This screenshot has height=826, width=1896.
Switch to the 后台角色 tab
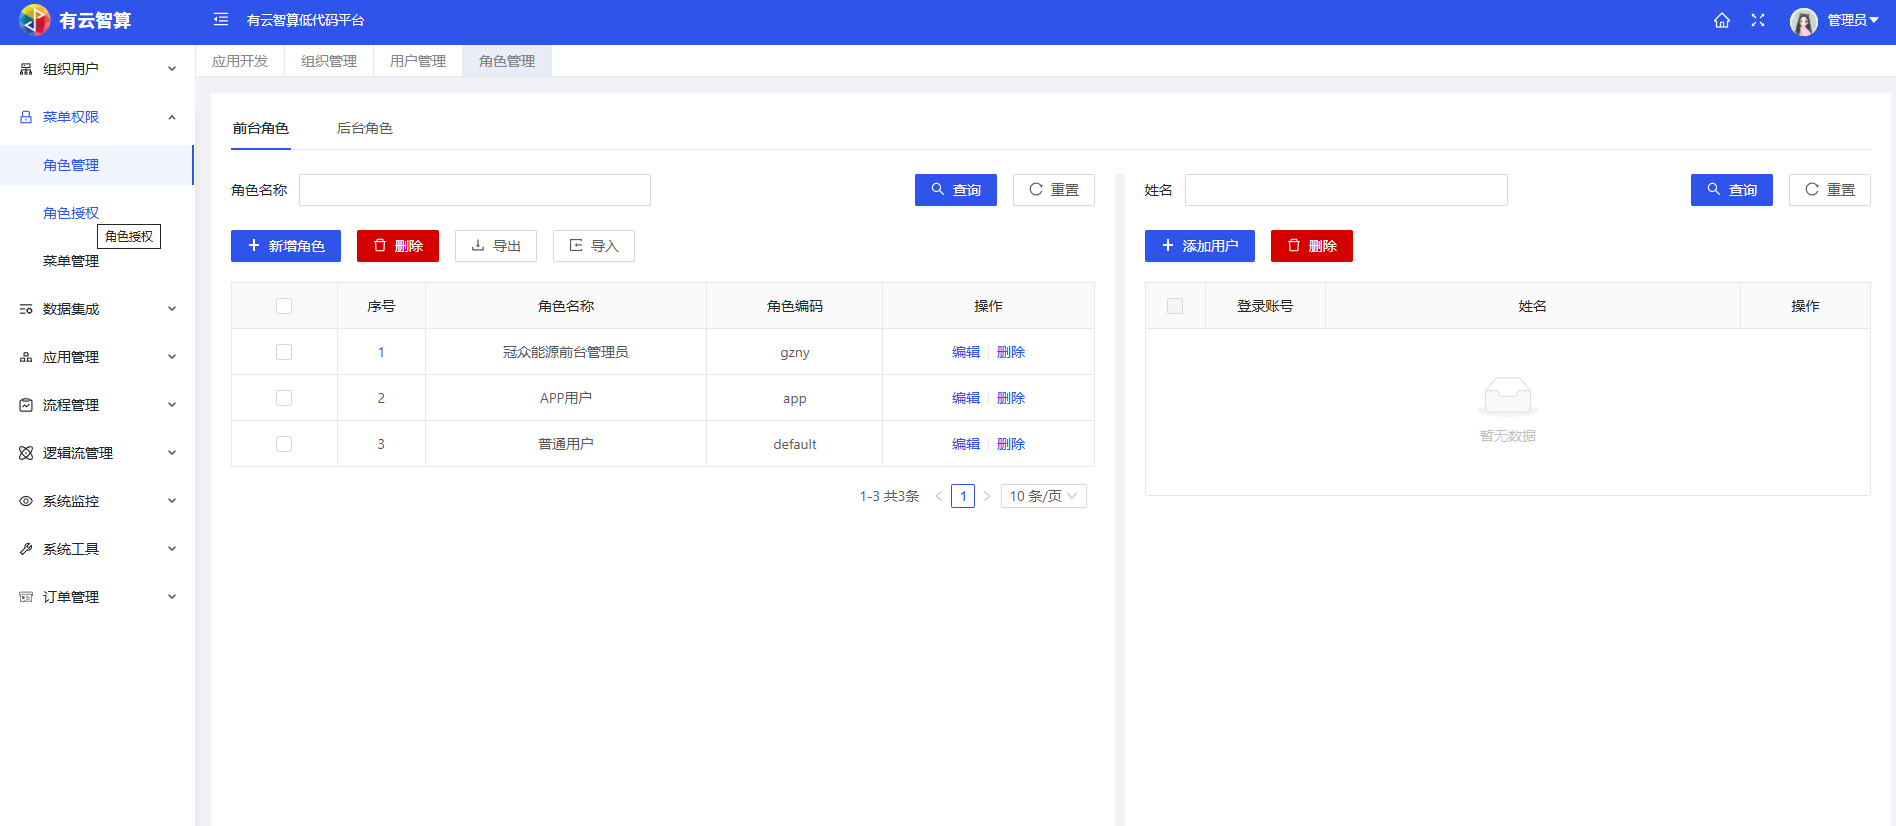tap(364, 128)
